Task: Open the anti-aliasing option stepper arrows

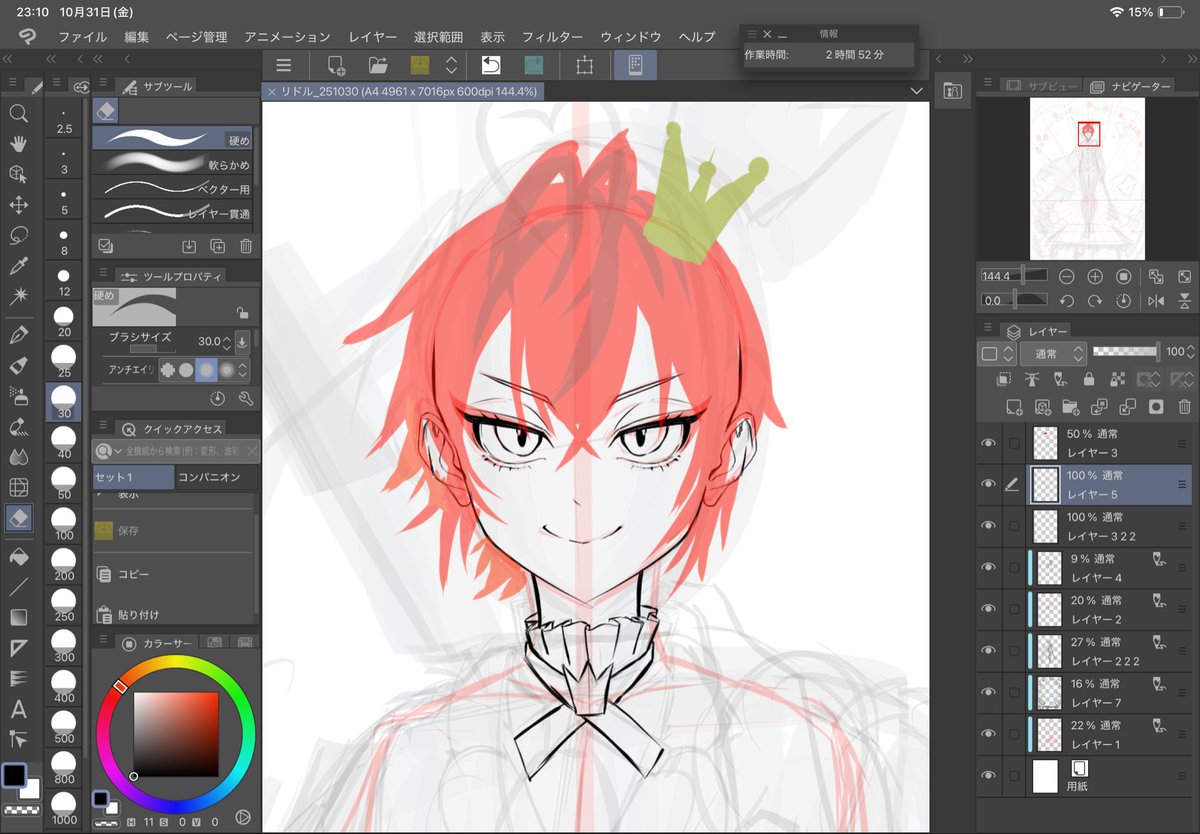Action: pos(244,370)
